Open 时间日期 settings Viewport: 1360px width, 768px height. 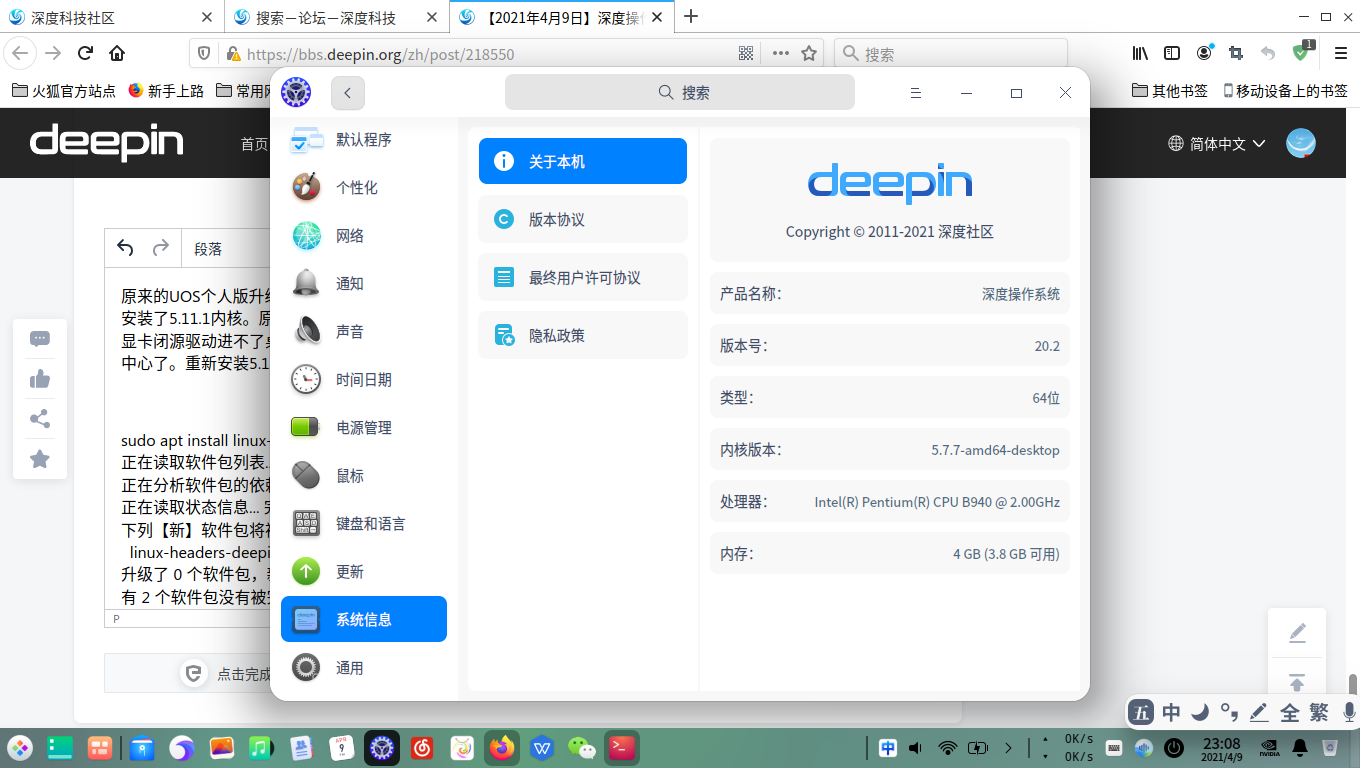click(363, 380)
